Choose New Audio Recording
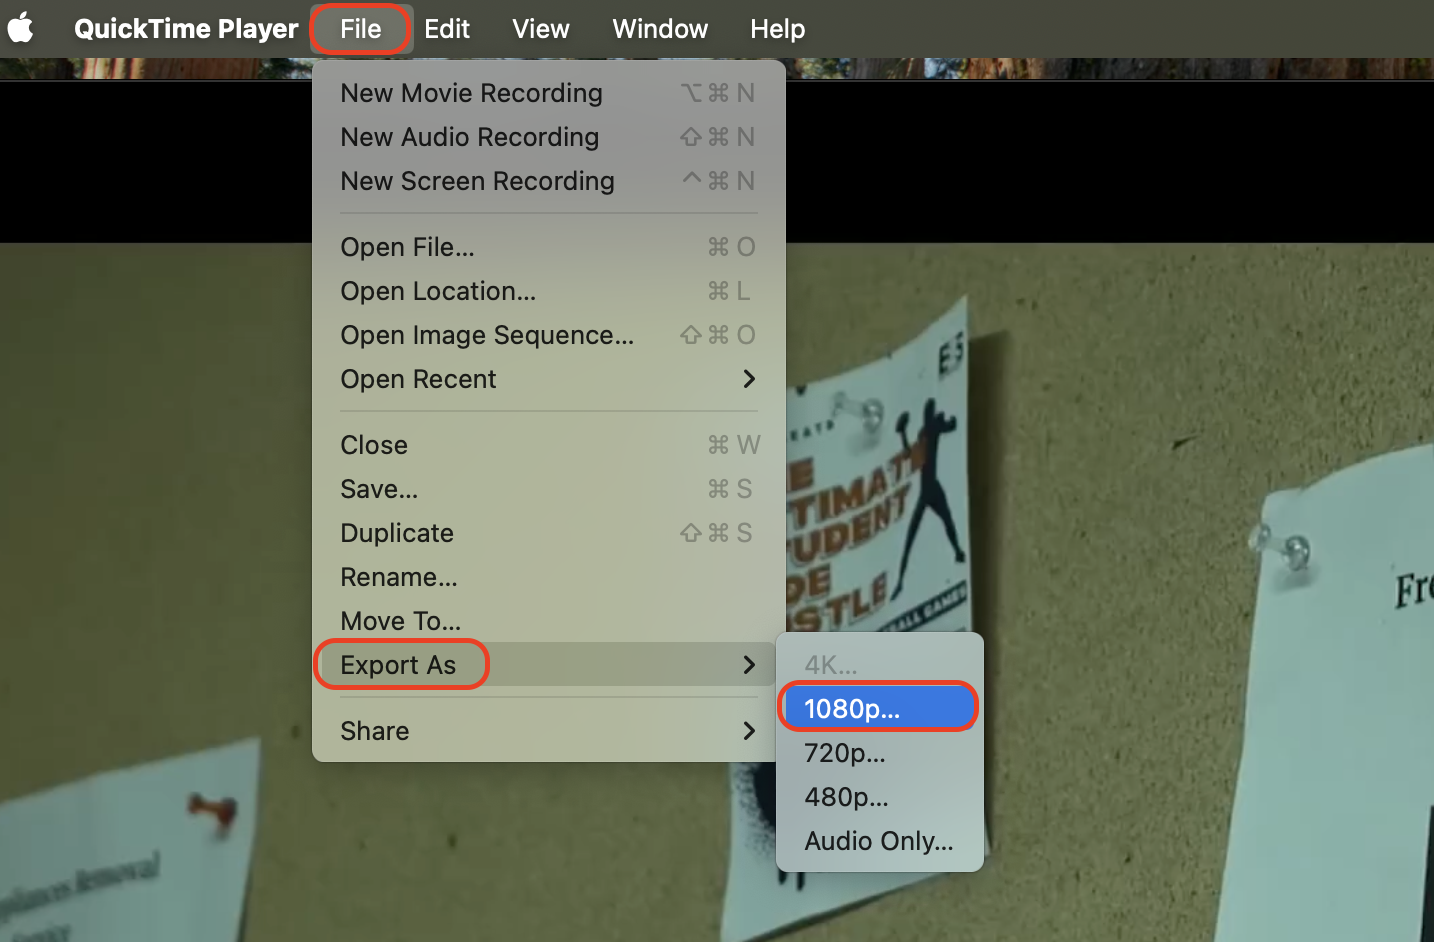The width and height of the screenshot is (1434, 942). (549, 137)
